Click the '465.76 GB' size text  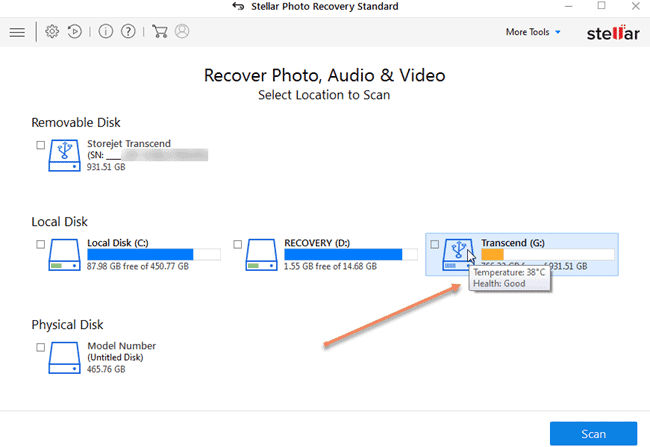[106, 369]
